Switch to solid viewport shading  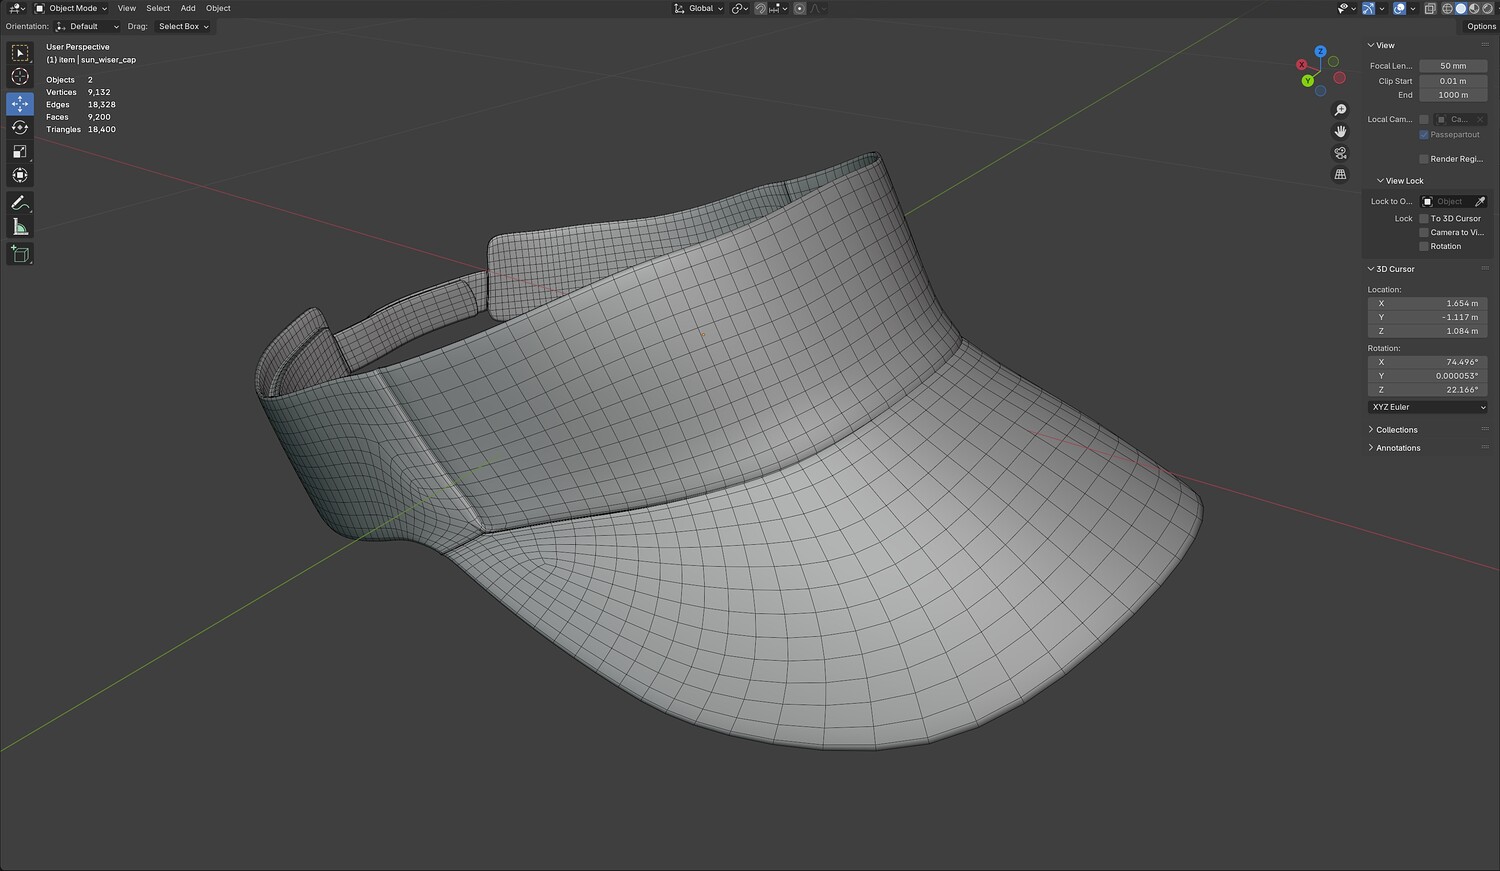(1460, 8)
